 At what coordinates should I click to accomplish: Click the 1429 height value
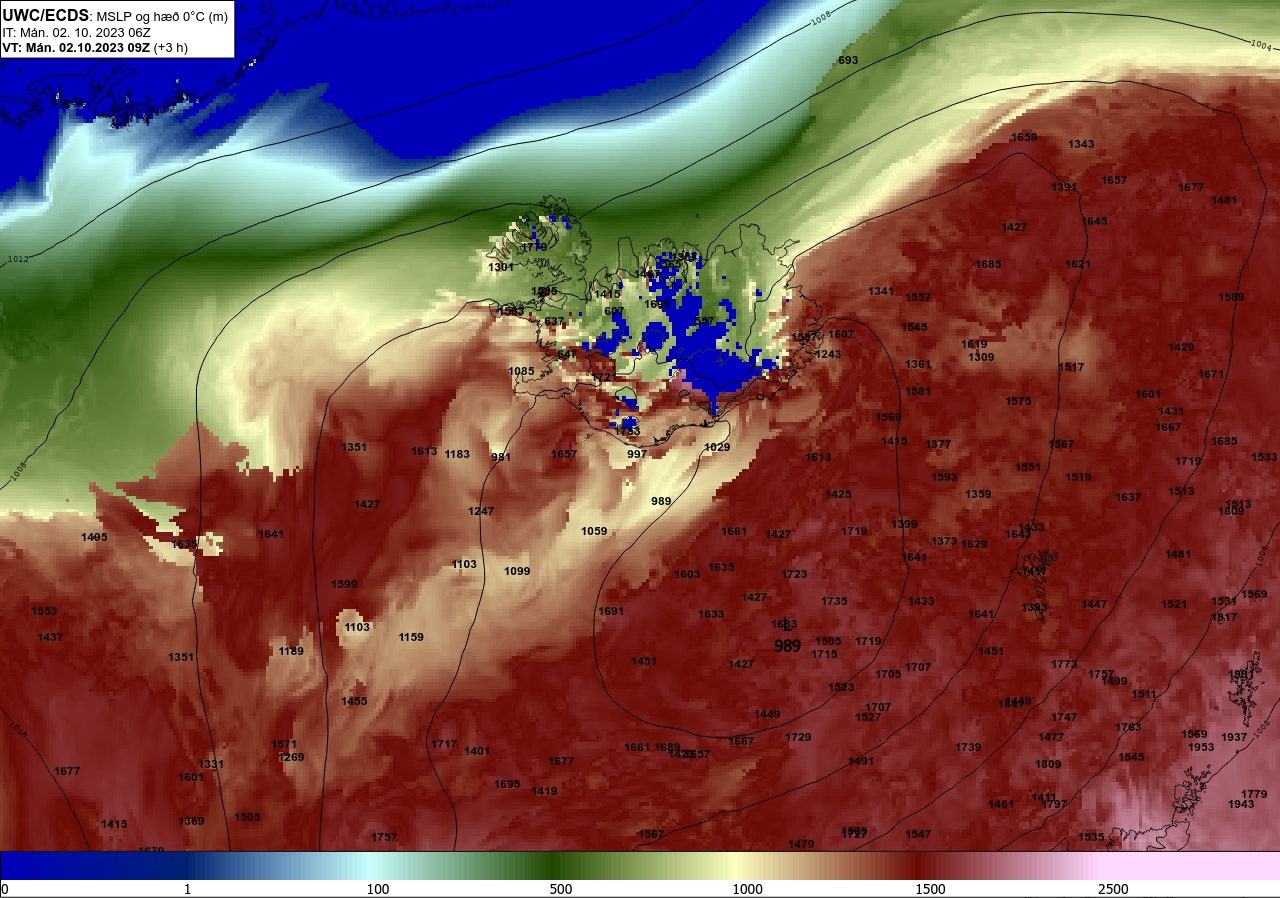point(1181,347)
